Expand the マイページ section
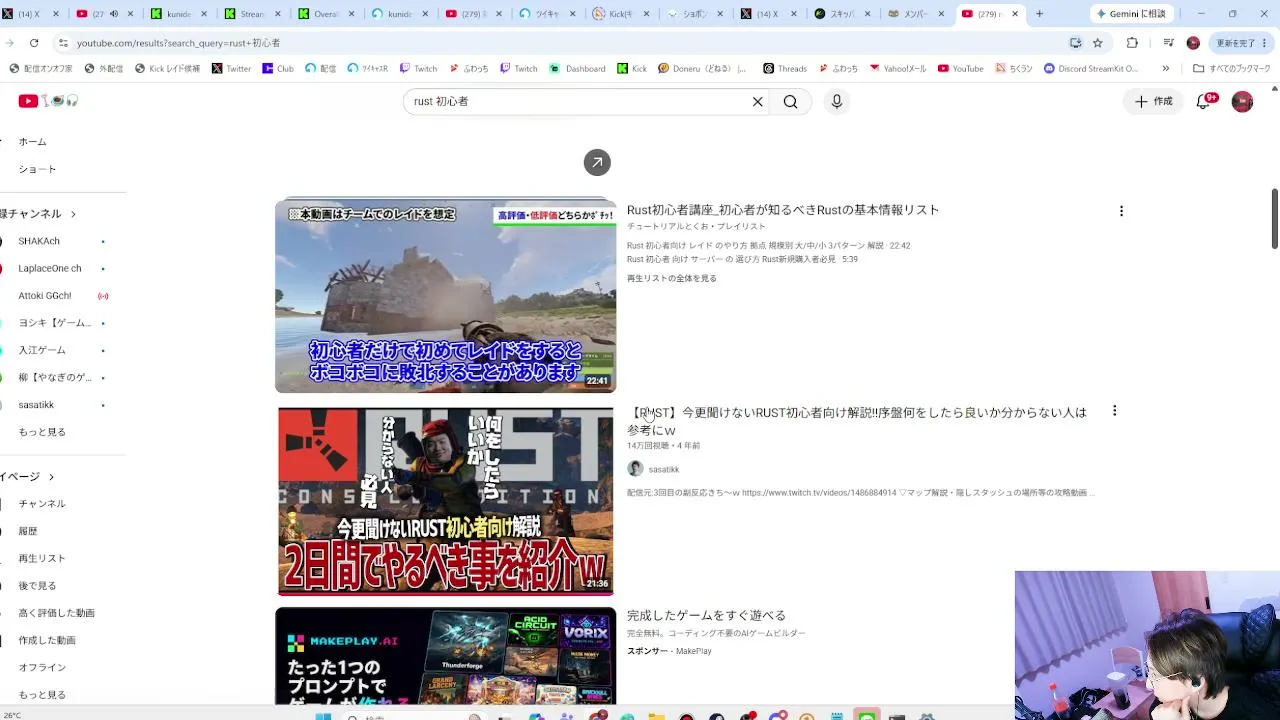This screenshot has width=1280, height=720. click(27, 477)
